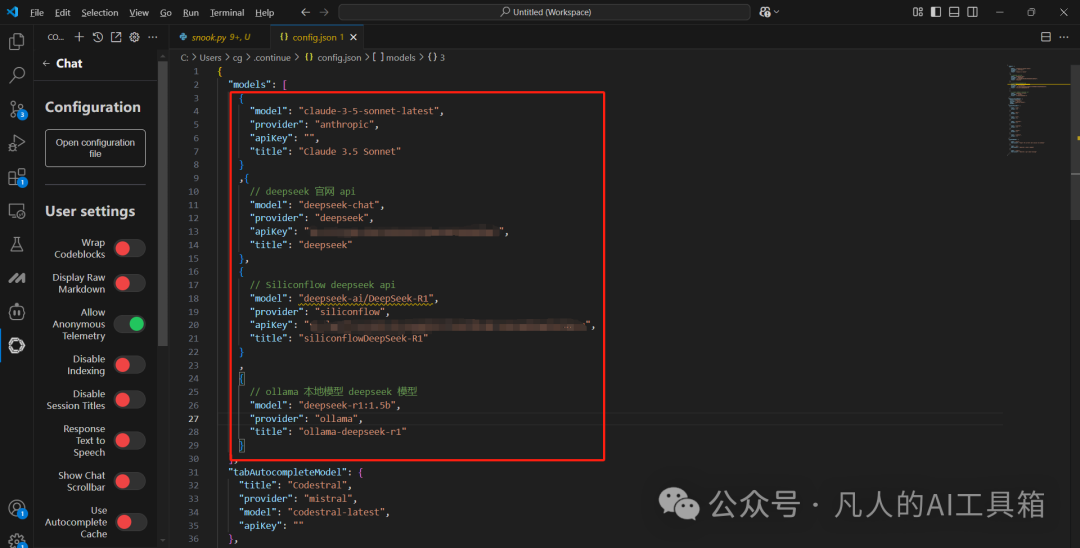Viewport: 1080px width, 548px height.
Task: Click the editor minimap
Action: pos(1037,110)
